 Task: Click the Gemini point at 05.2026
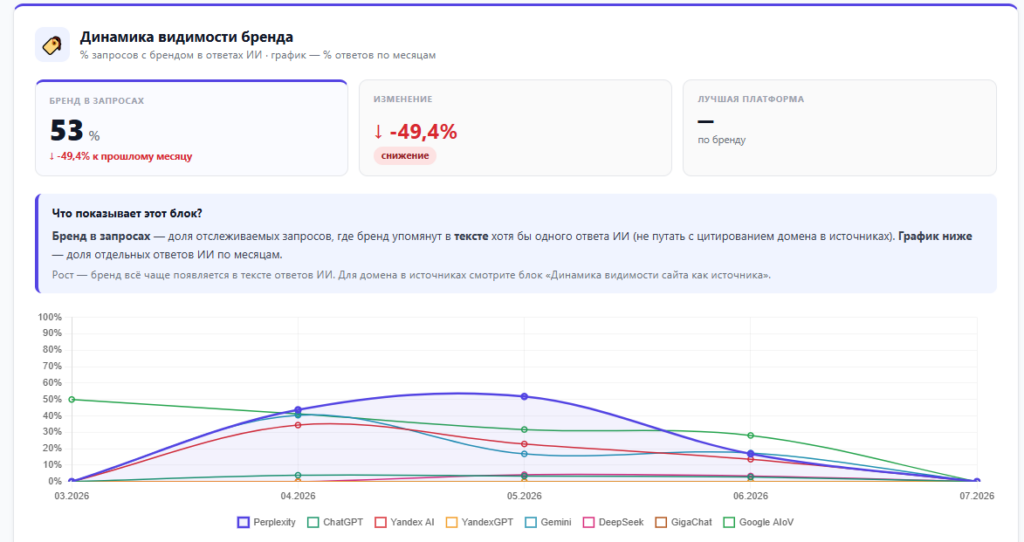point(524,454)
